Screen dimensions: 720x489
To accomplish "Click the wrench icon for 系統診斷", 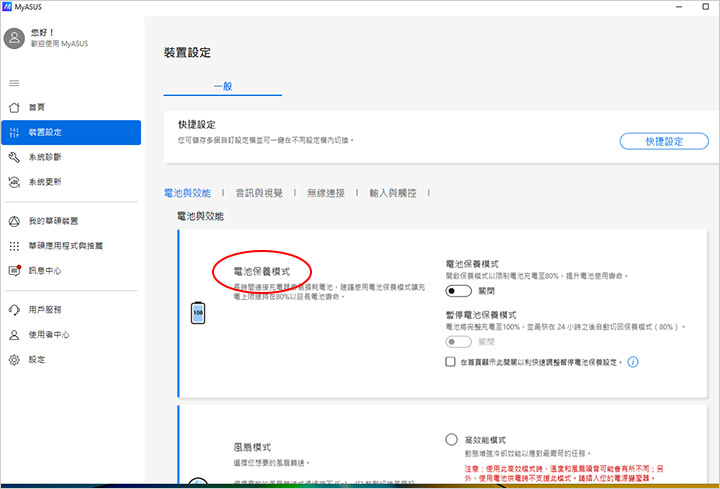I will click(14, 157).
